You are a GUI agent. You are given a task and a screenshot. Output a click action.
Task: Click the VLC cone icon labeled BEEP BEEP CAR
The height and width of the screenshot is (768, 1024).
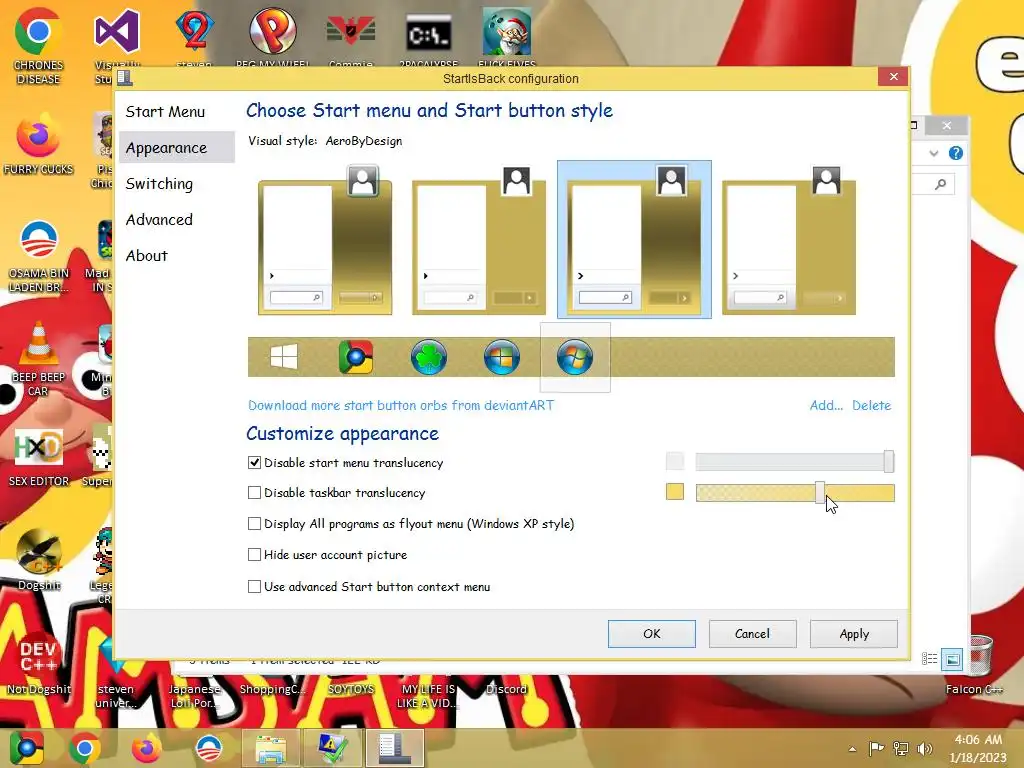[x=38, y=359]
